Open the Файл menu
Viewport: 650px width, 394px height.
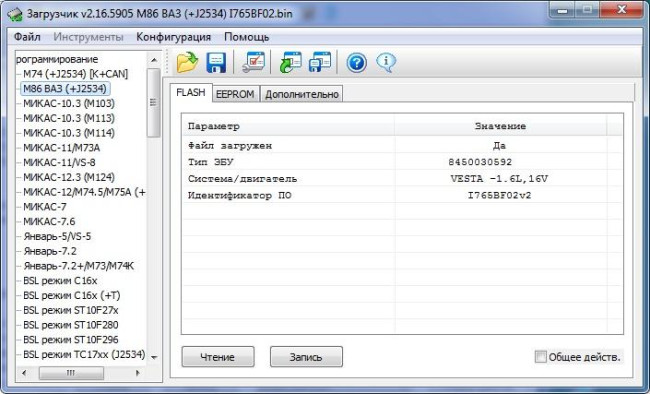[27, 37]
